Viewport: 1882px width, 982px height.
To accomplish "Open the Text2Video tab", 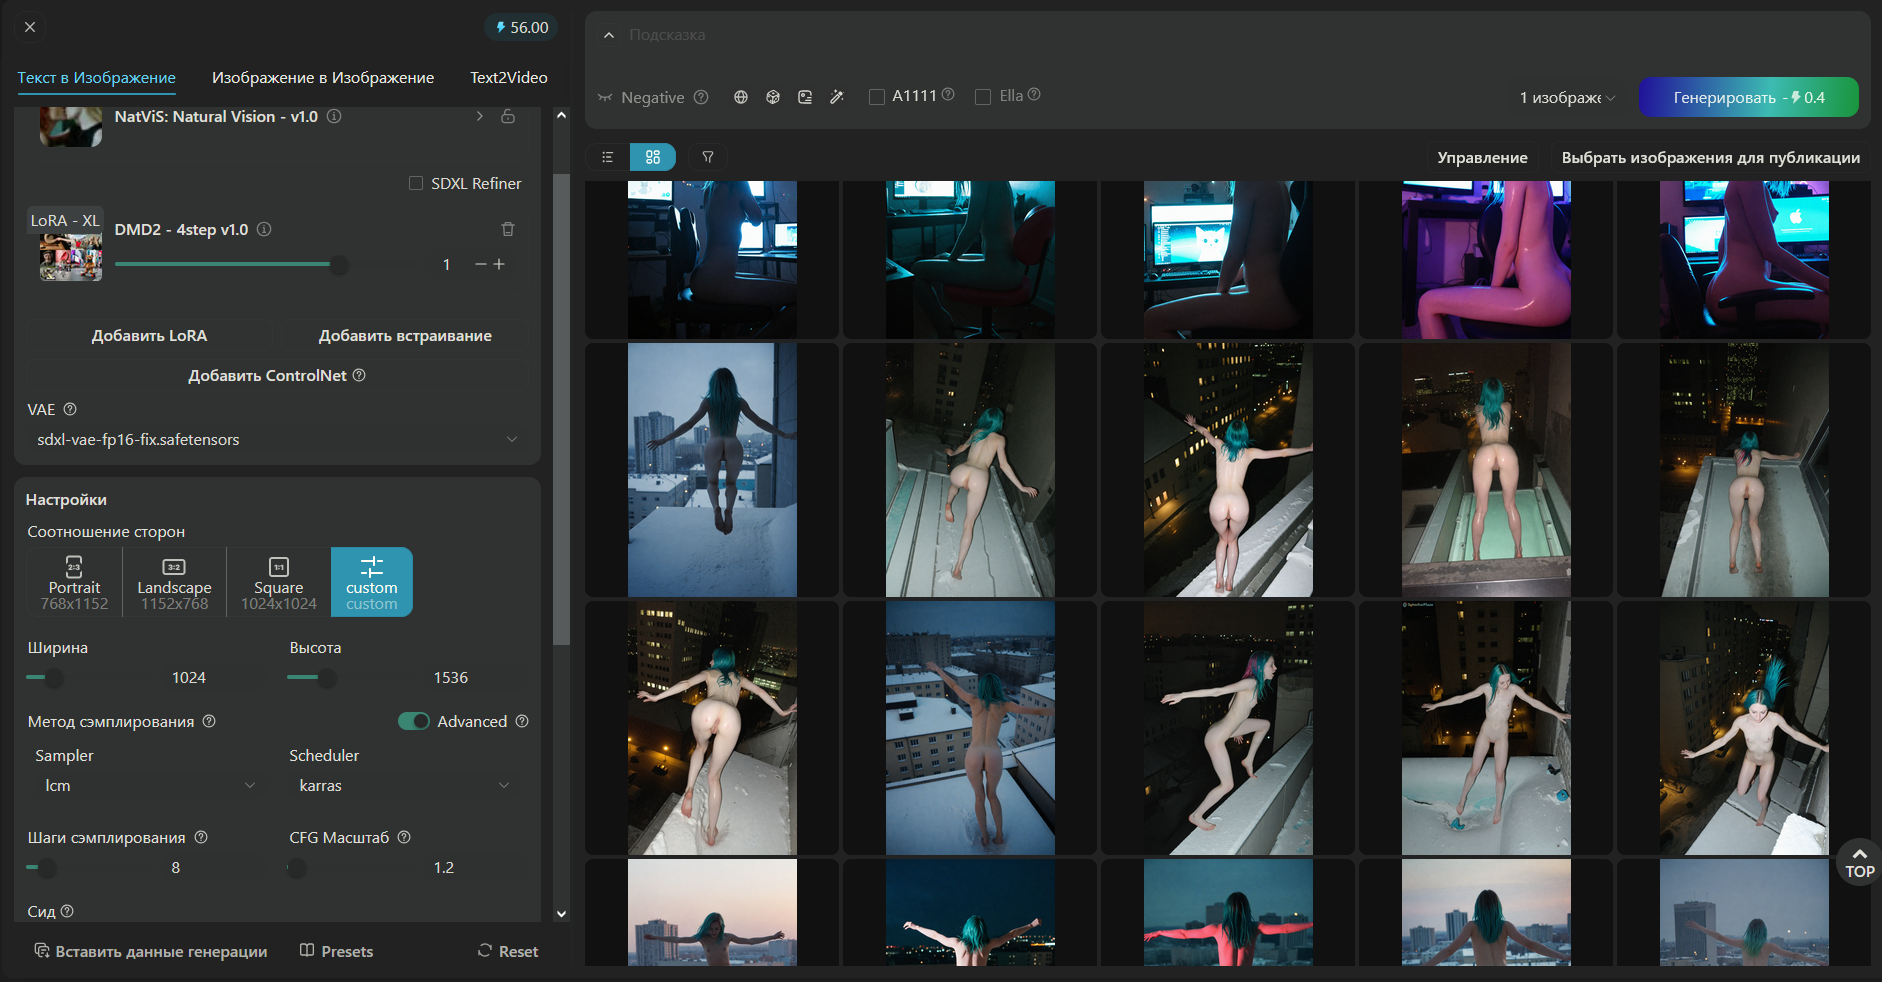I will (x=509, y=78).
